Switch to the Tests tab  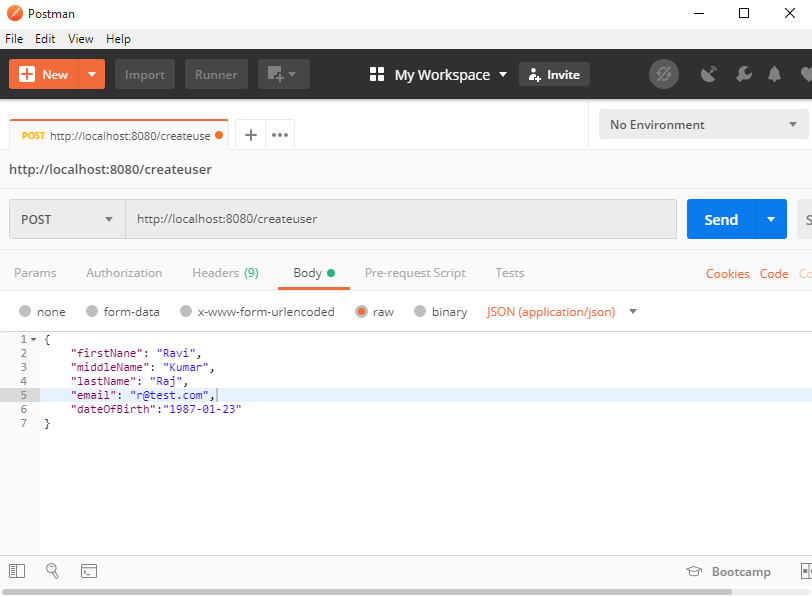509,272
